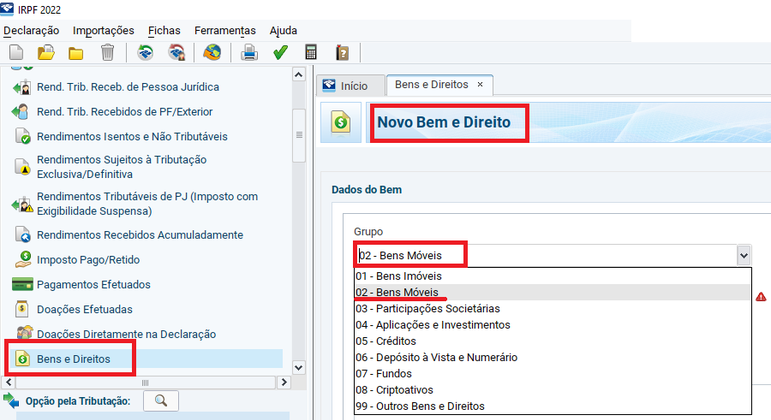Open the calculator icon in toolbar
Viewport: 771px width, 420px height.
pos(311,53)
